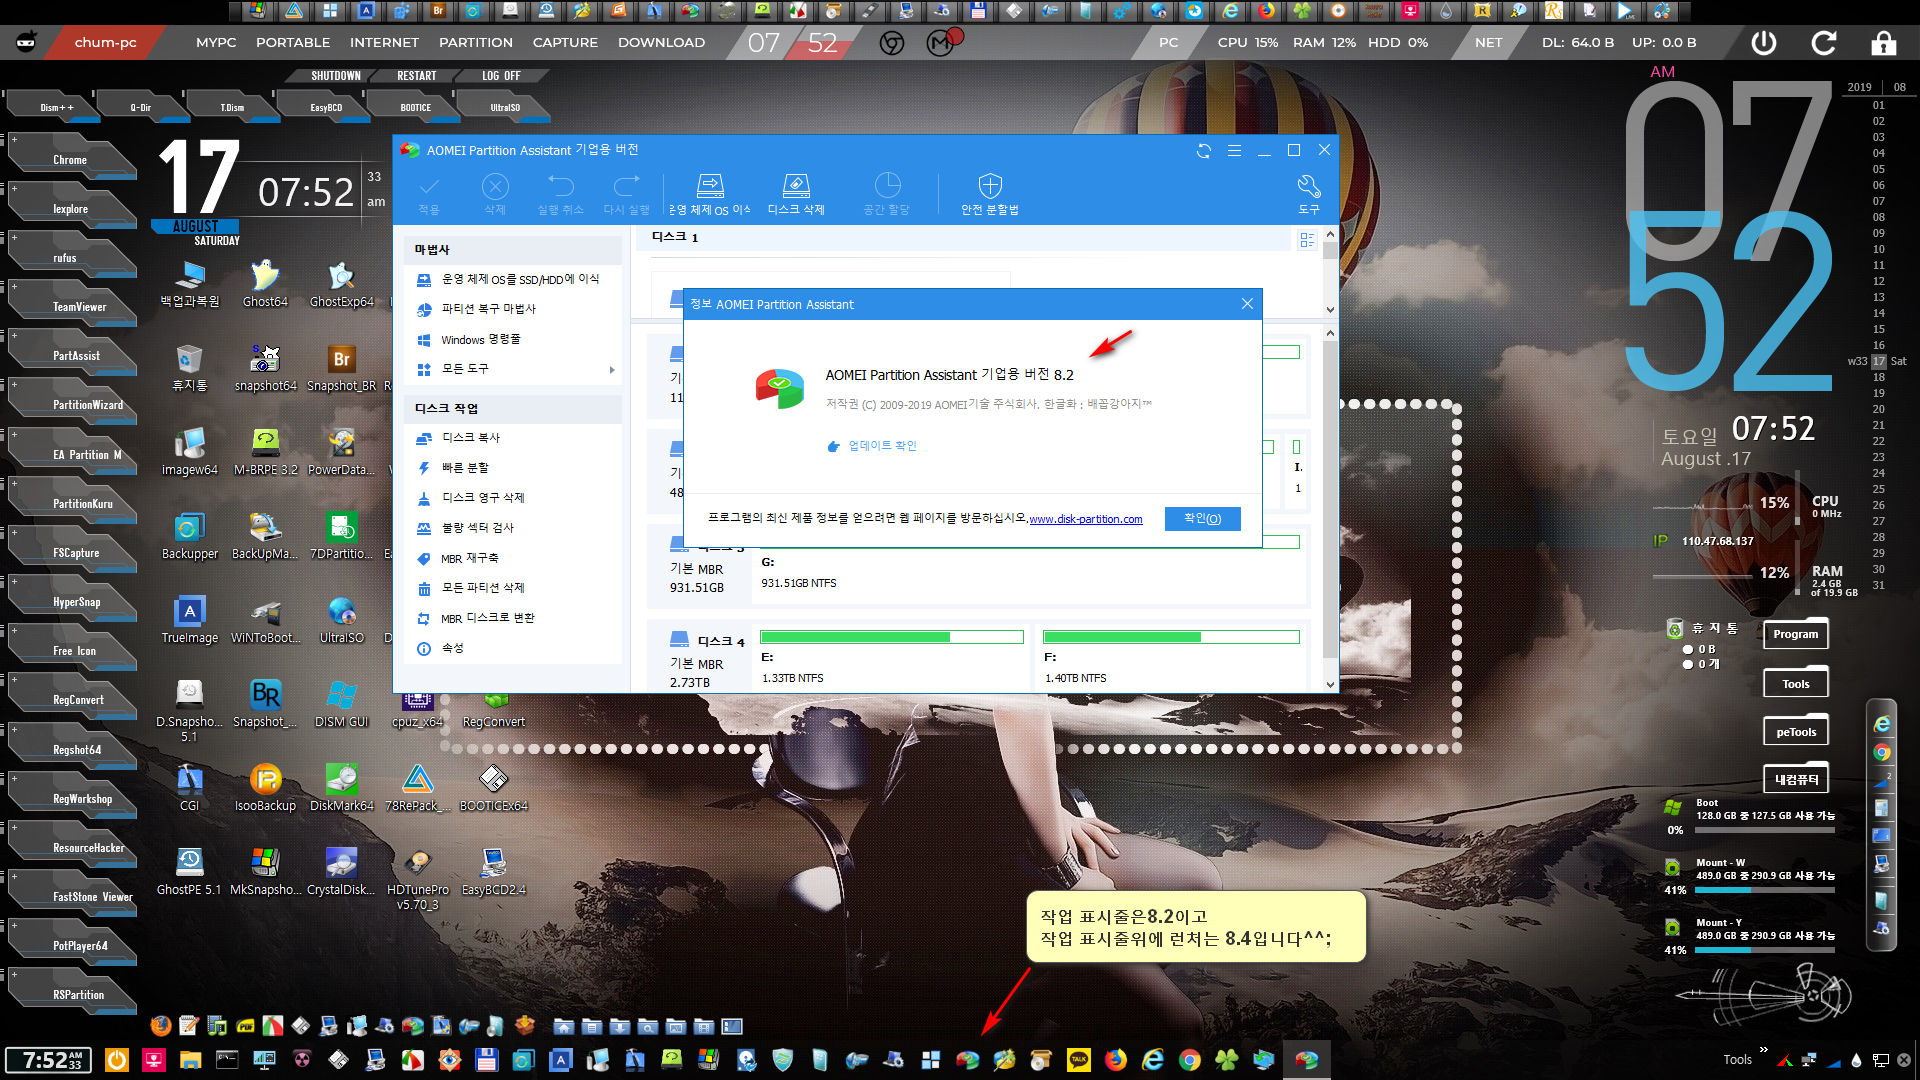Click the Redo (다시 실행) toolbar icon

point(627,193)
